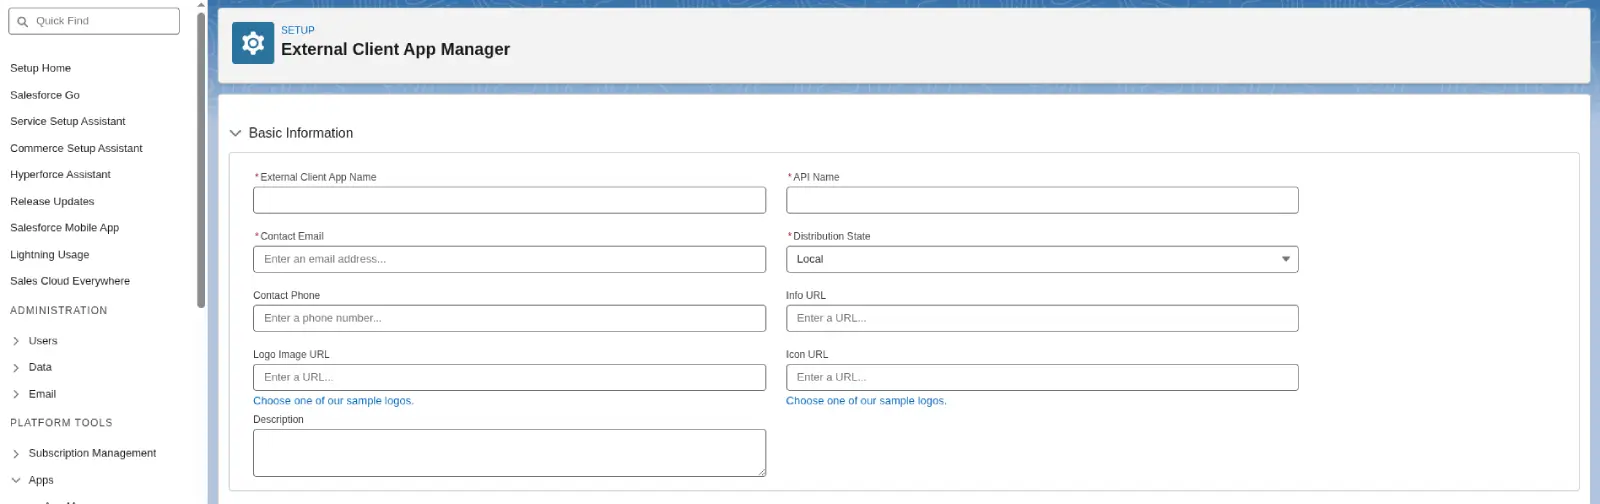
Task: Choose sample logos link under Logo Image URL
Action: coord(333,401)
